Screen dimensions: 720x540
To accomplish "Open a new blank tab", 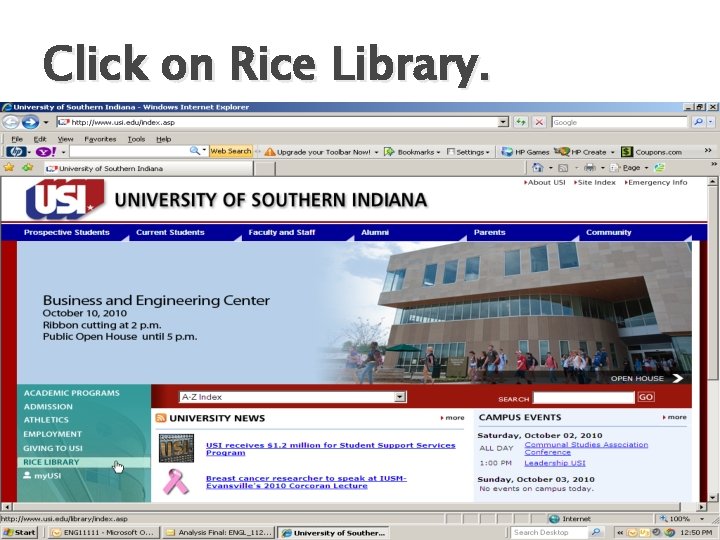I will 264,169.
